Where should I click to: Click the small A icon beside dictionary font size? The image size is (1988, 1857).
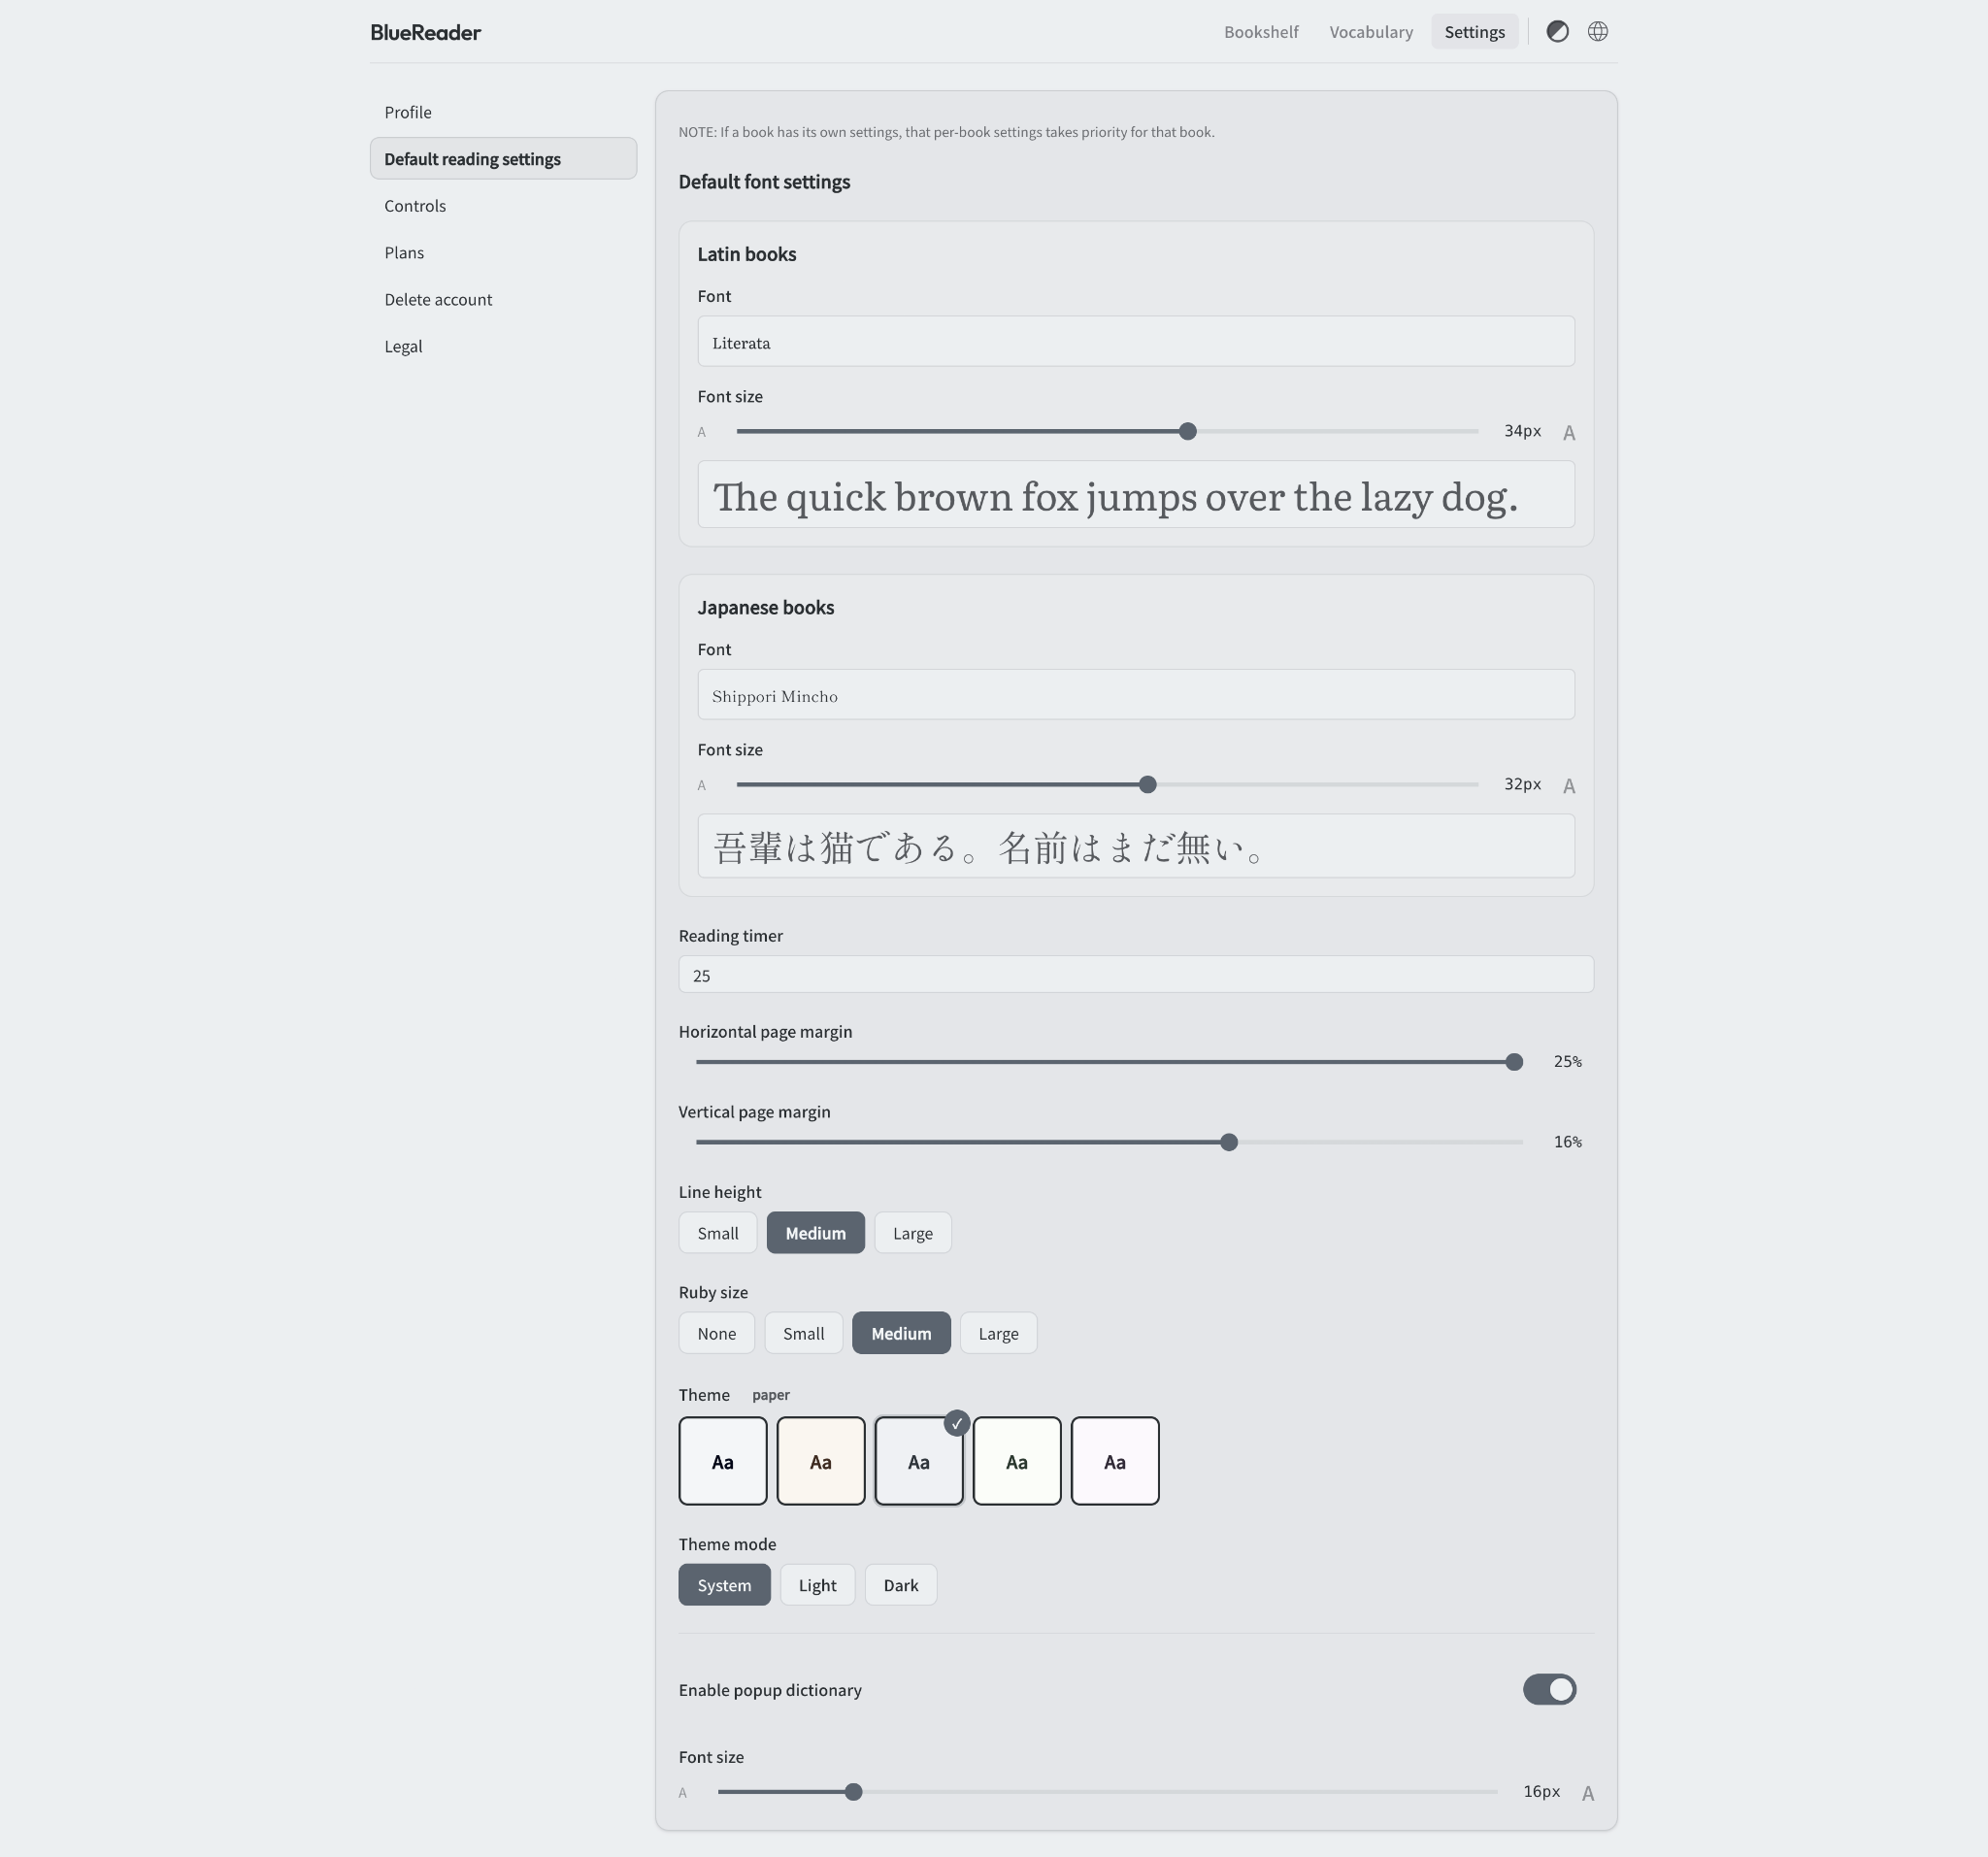683,1793
